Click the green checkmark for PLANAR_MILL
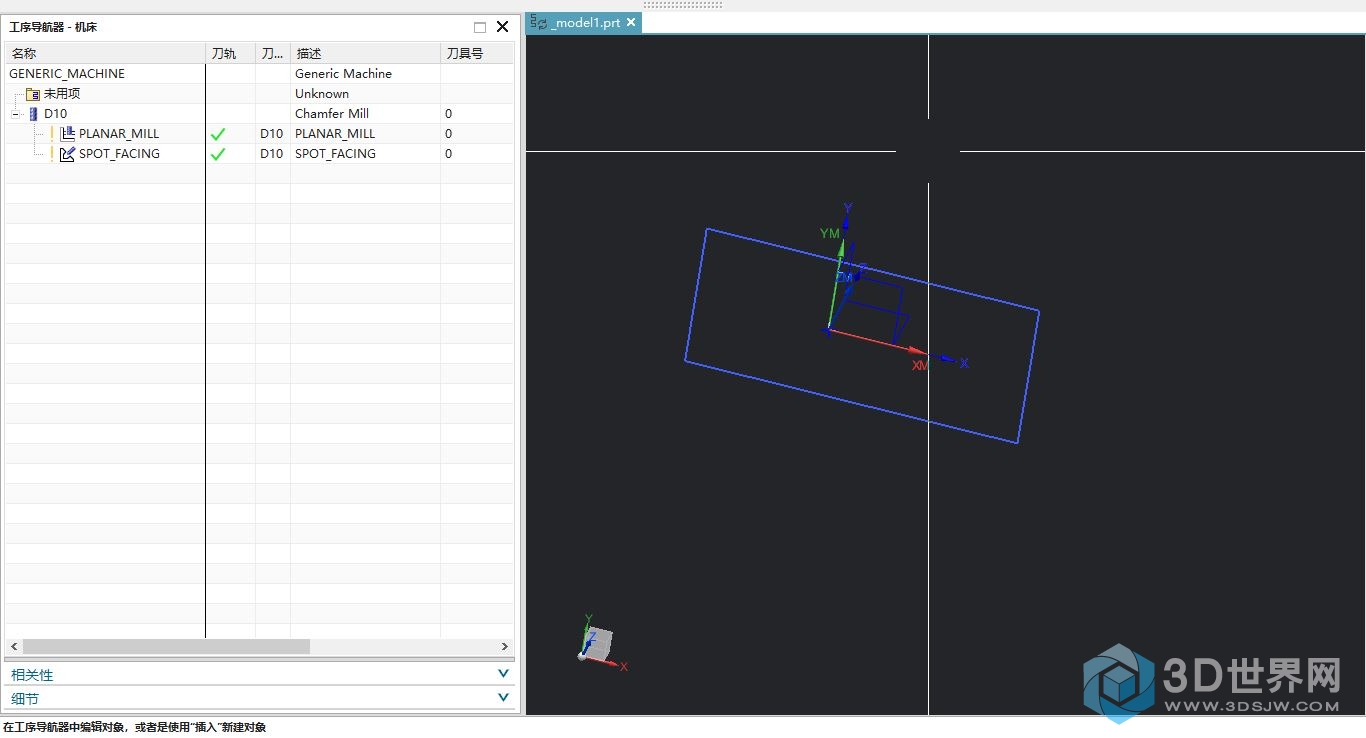 click(218, 134)
